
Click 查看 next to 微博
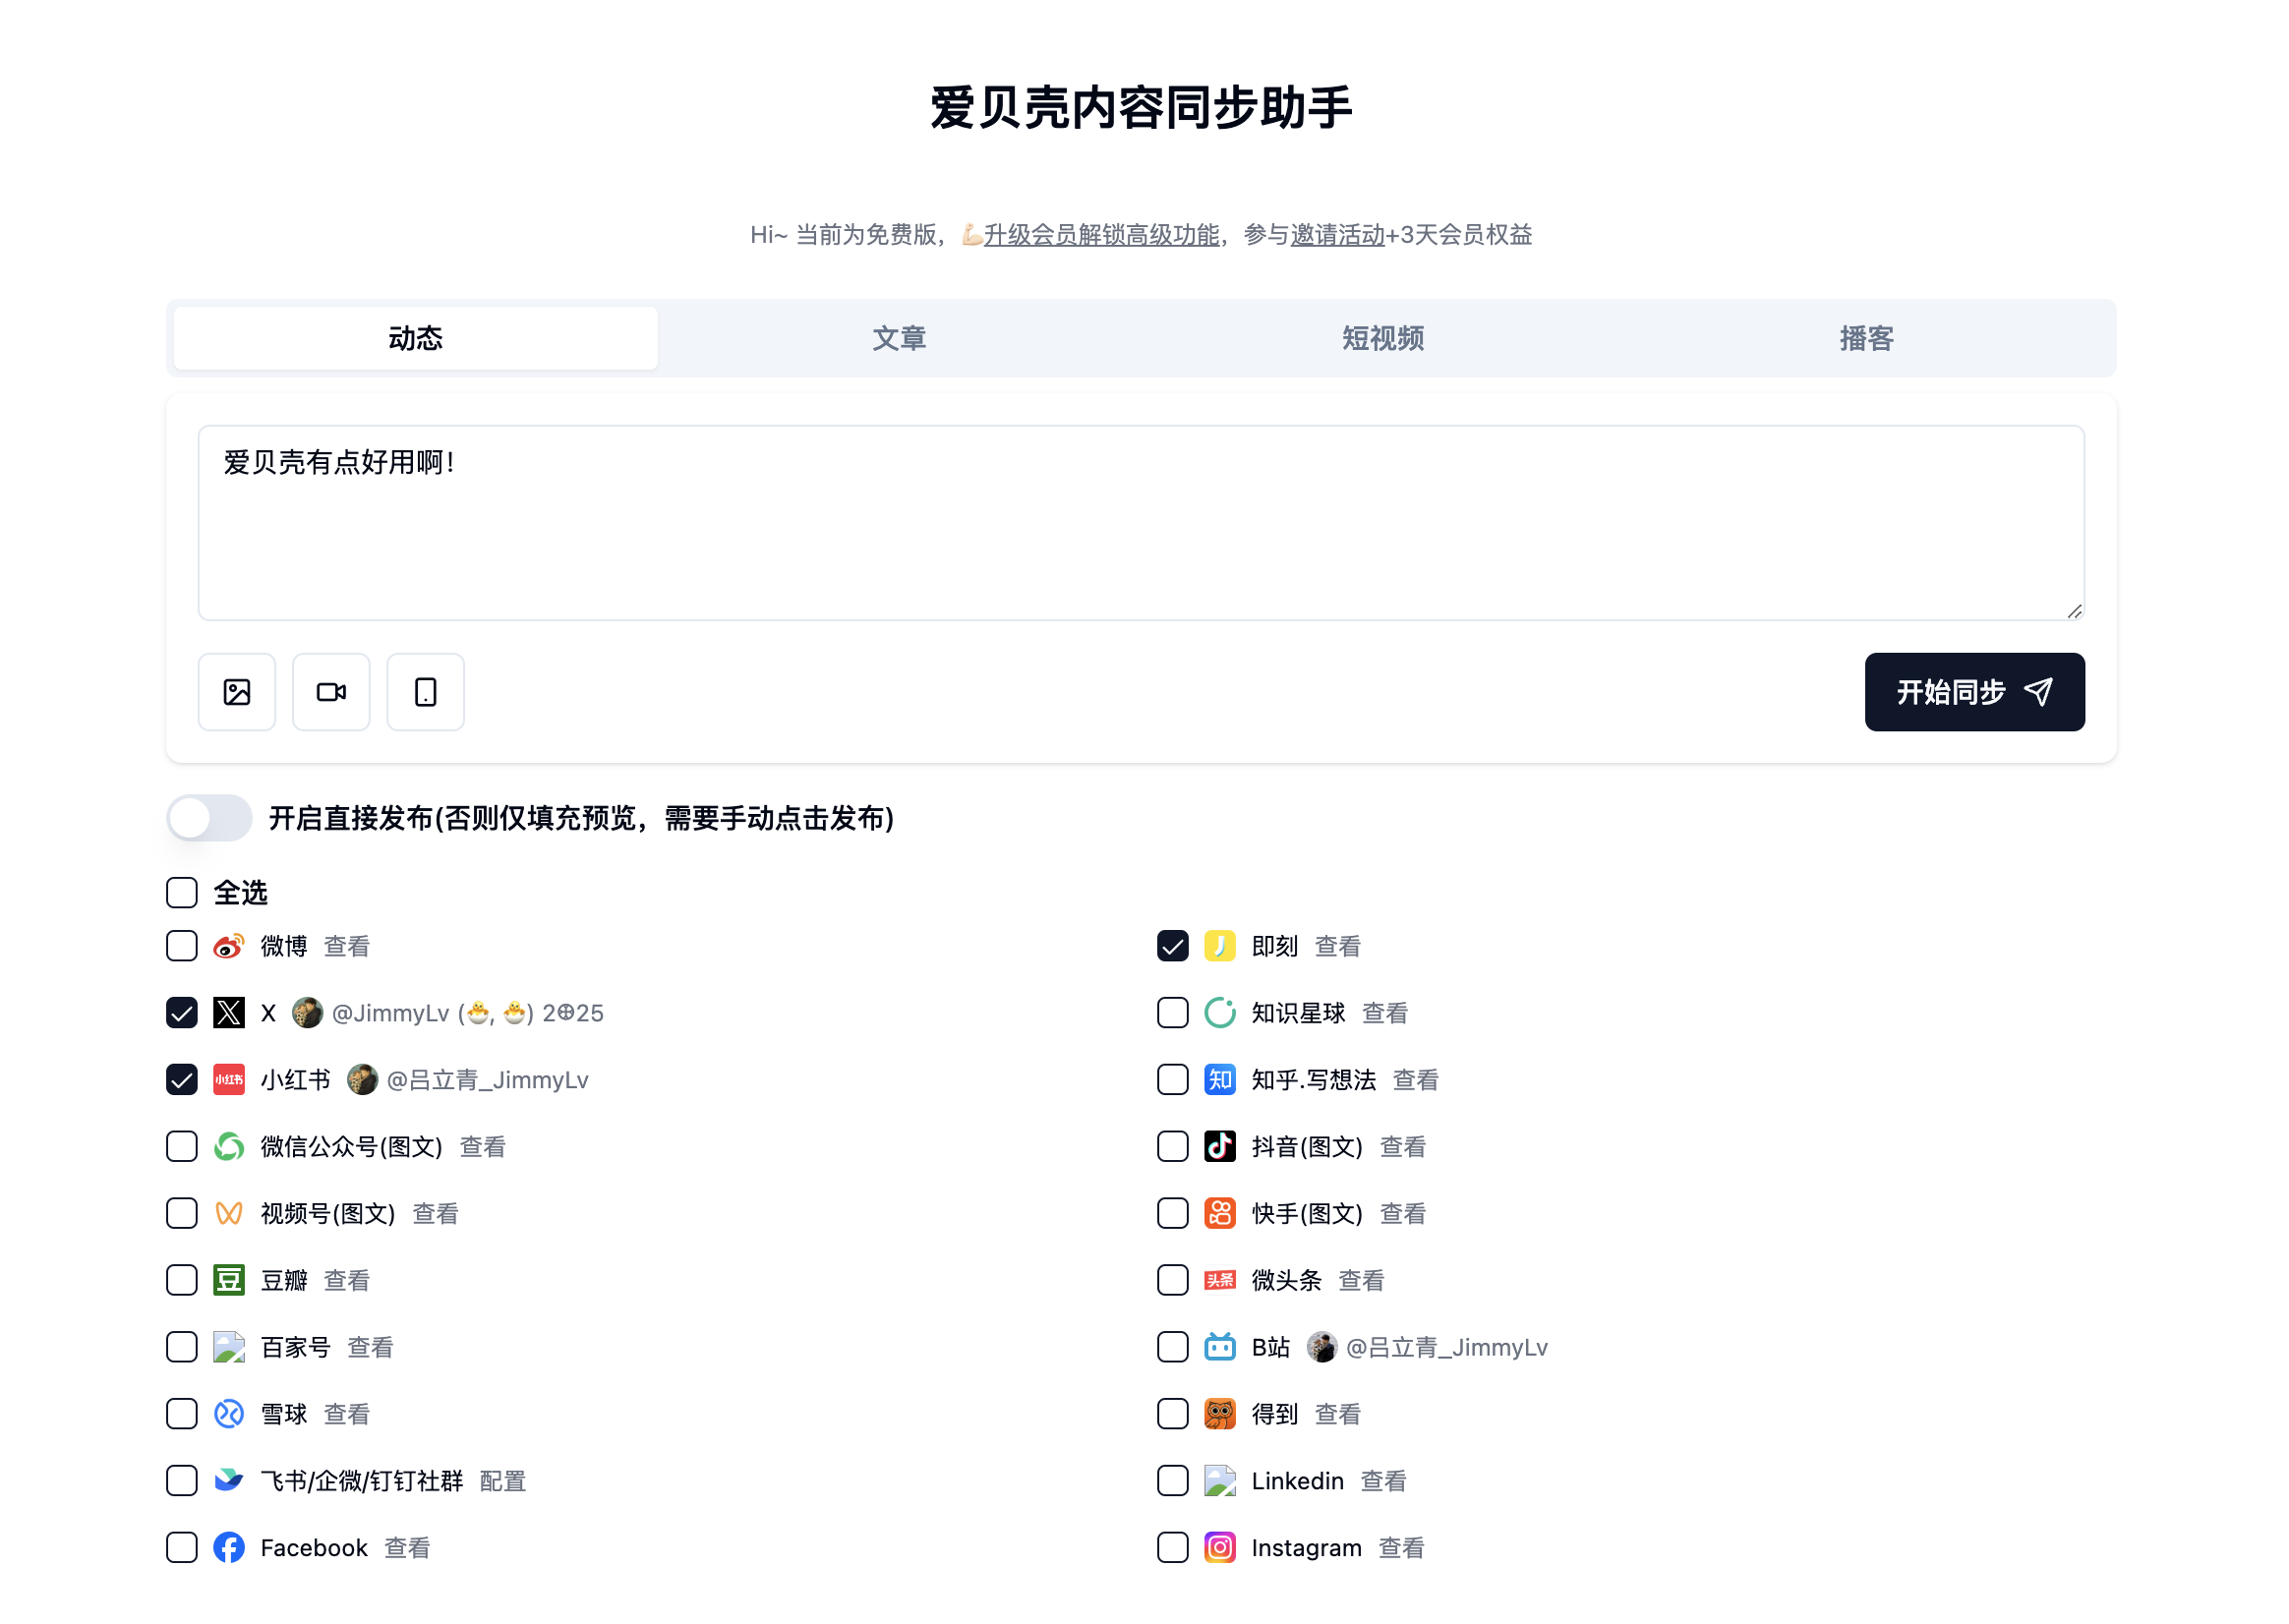click(x=347, y=947)
